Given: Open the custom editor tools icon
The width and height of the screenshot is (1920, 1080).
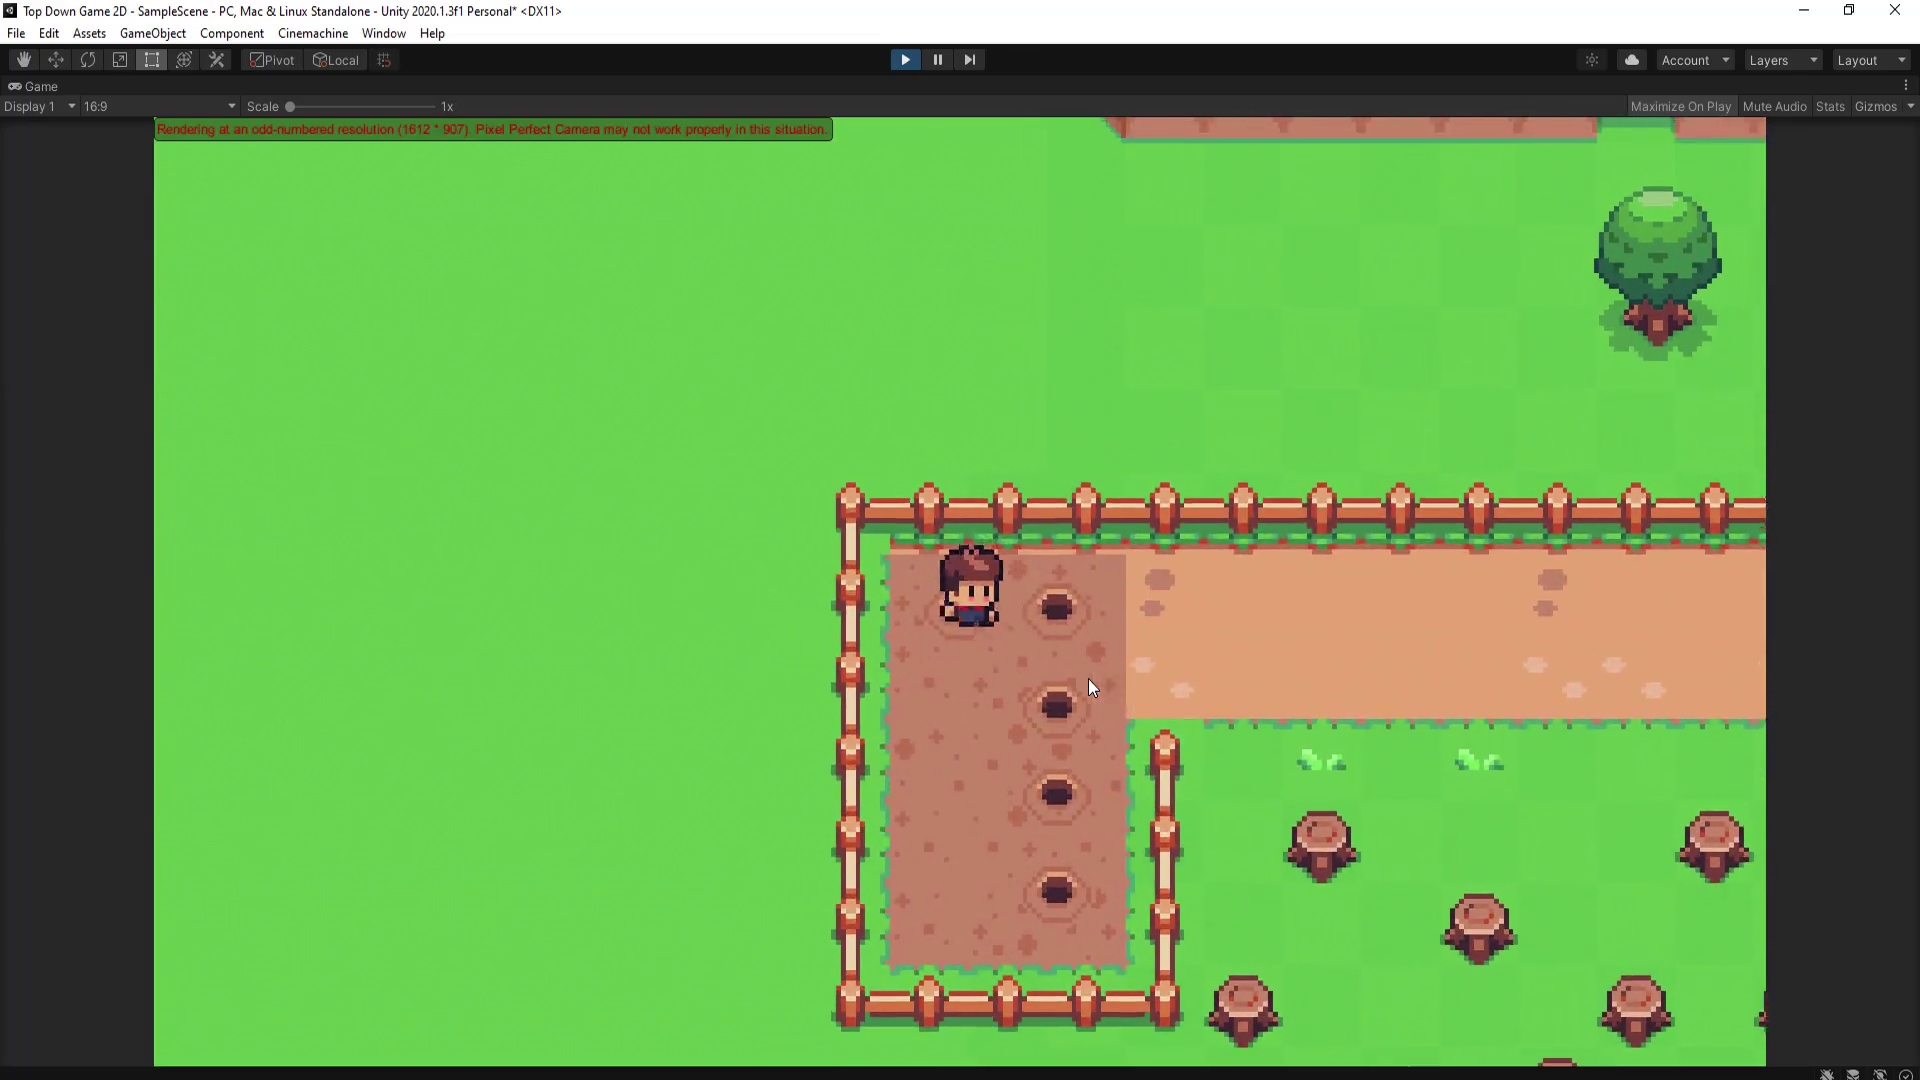Looking at the screenshot, I should [216, 60].
